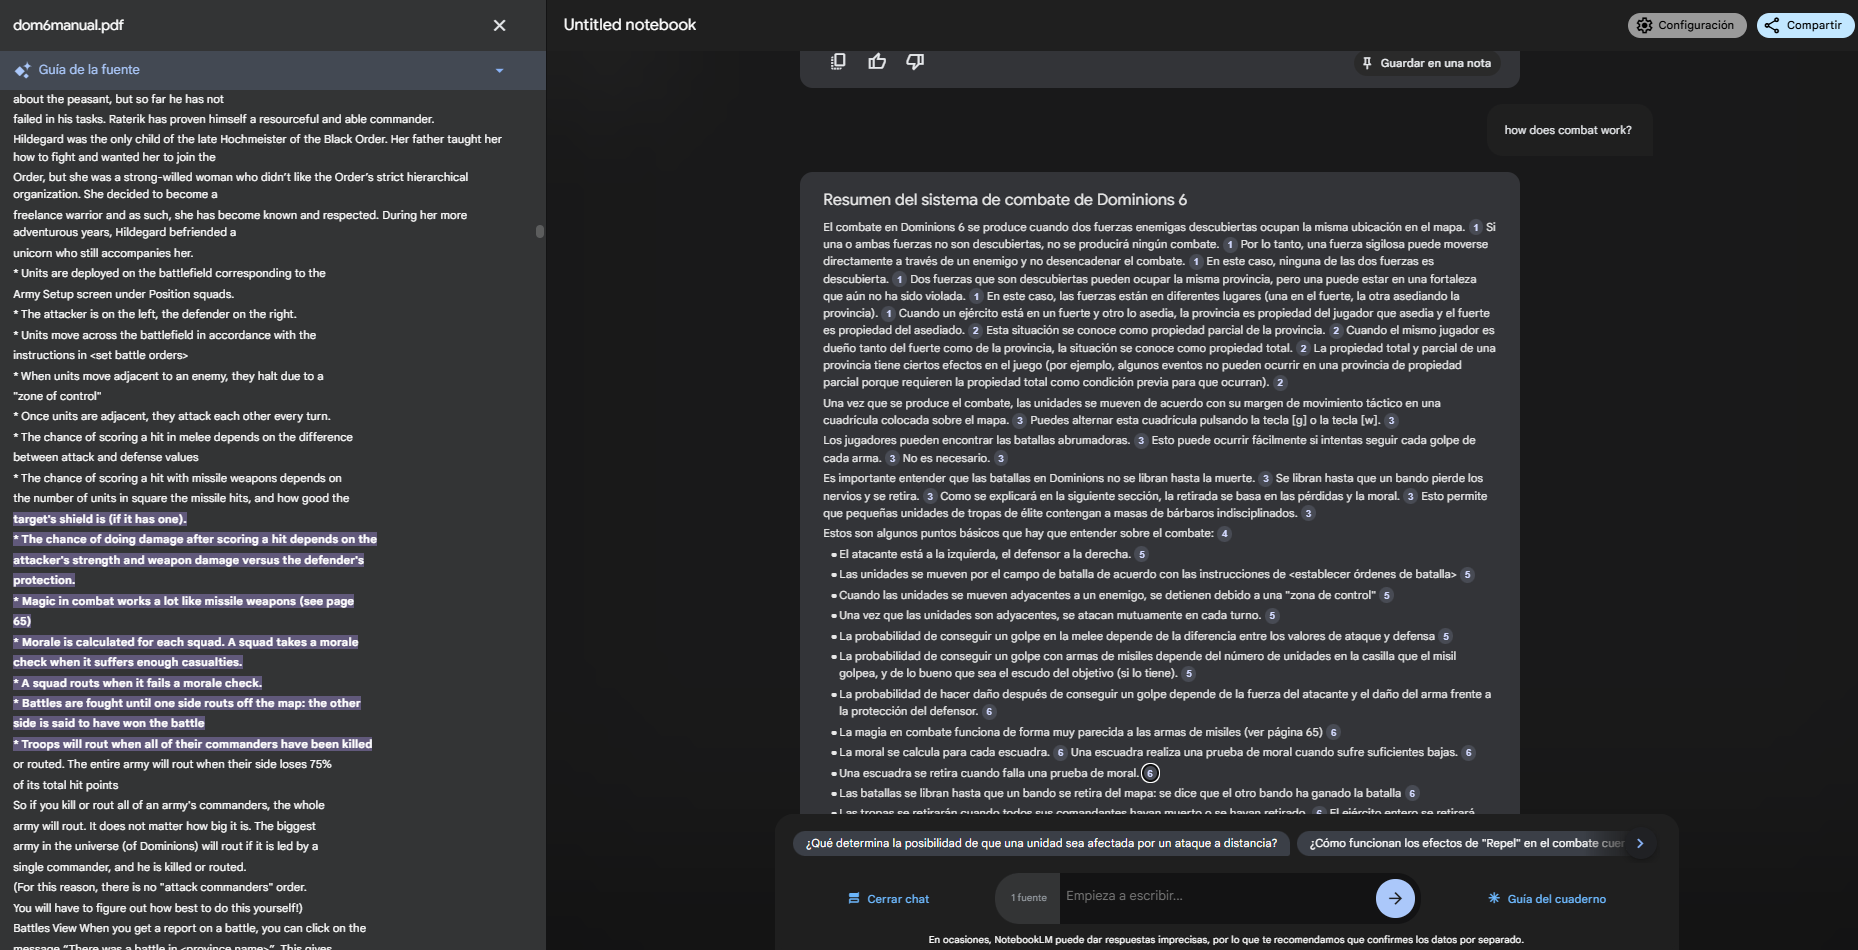The width and height of the screenshot is (1858, 950).
Task: Close the dom6manual.pdf source viewer
Action: click(499, 25)
